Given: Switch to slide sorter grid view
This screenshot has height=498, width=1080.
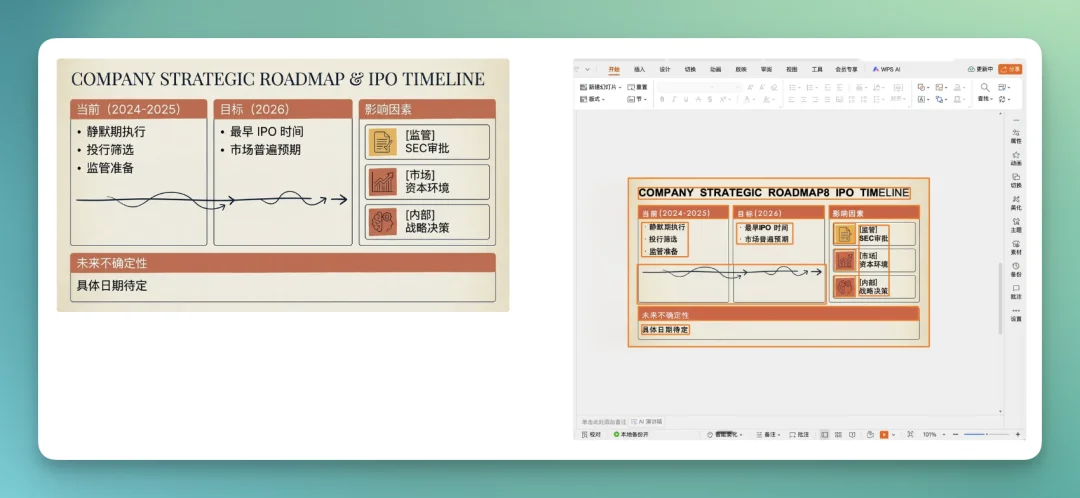Looking at the screenshot, I should [x=838, y=435].
